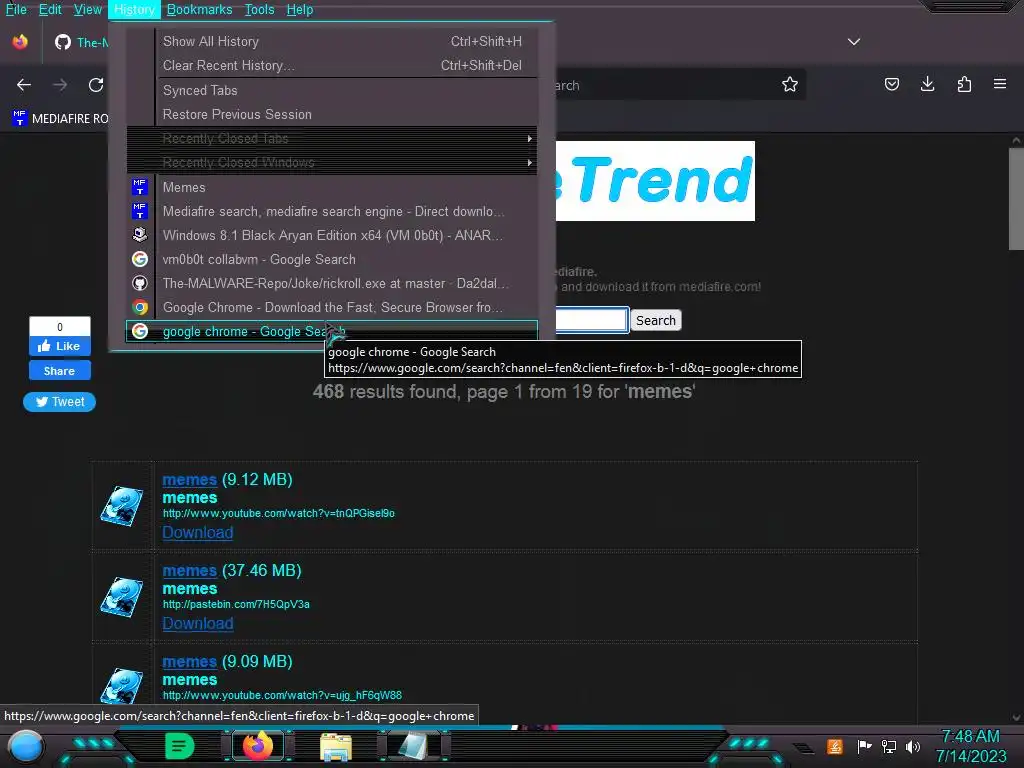Image resolution: width=1024 pixels, height=768 pixels.
Task: Open the memes (9.09 MB) title link
Action: click(x=189, y=661)
